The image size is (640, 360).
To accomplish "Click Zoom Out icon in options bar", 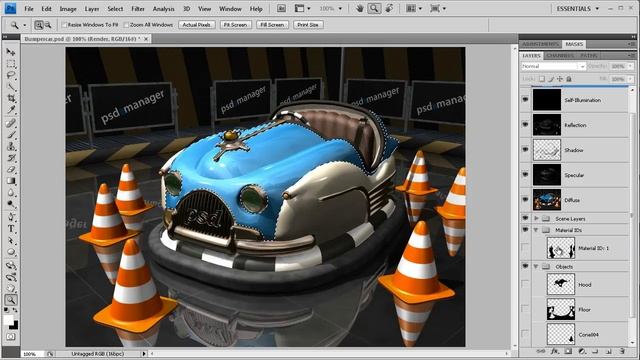I will tap(48, 25).
